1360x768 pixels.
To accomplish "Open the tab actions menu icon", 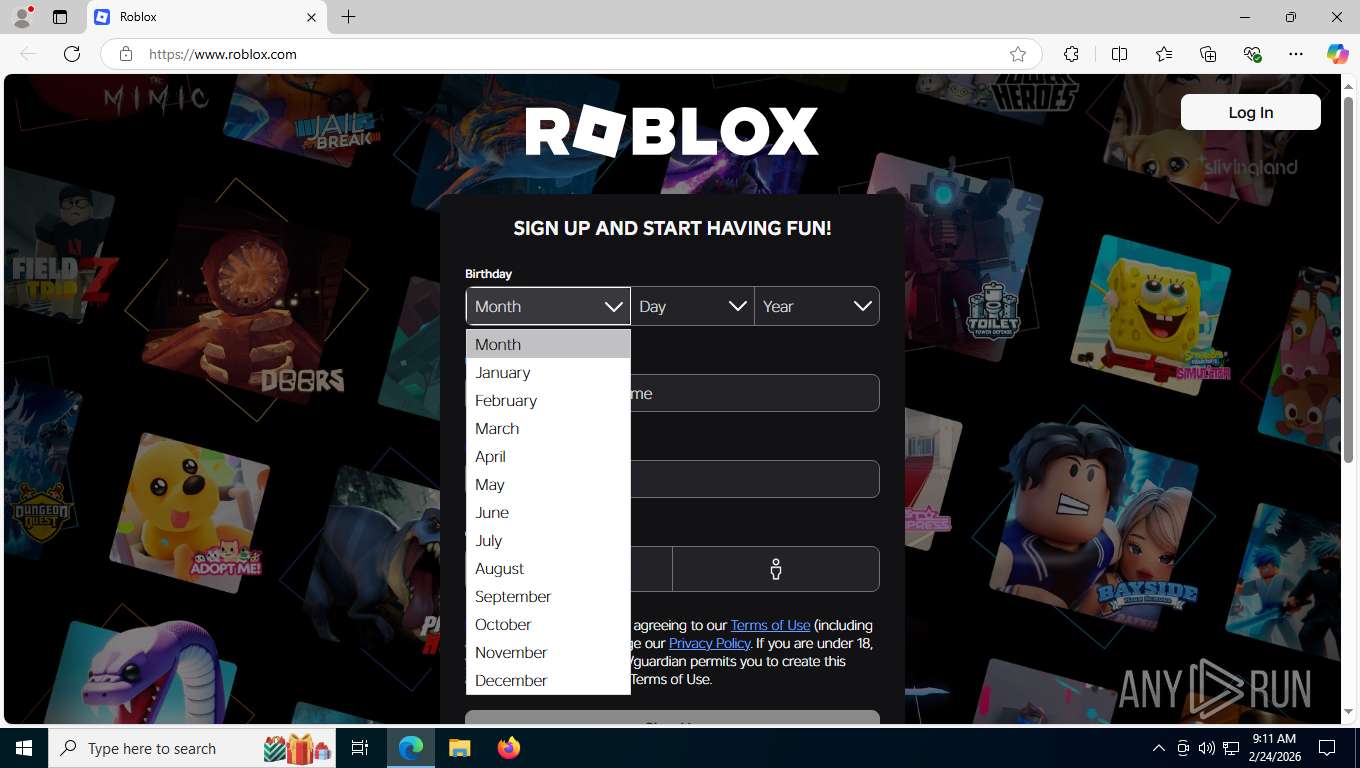I will point(60,17).
